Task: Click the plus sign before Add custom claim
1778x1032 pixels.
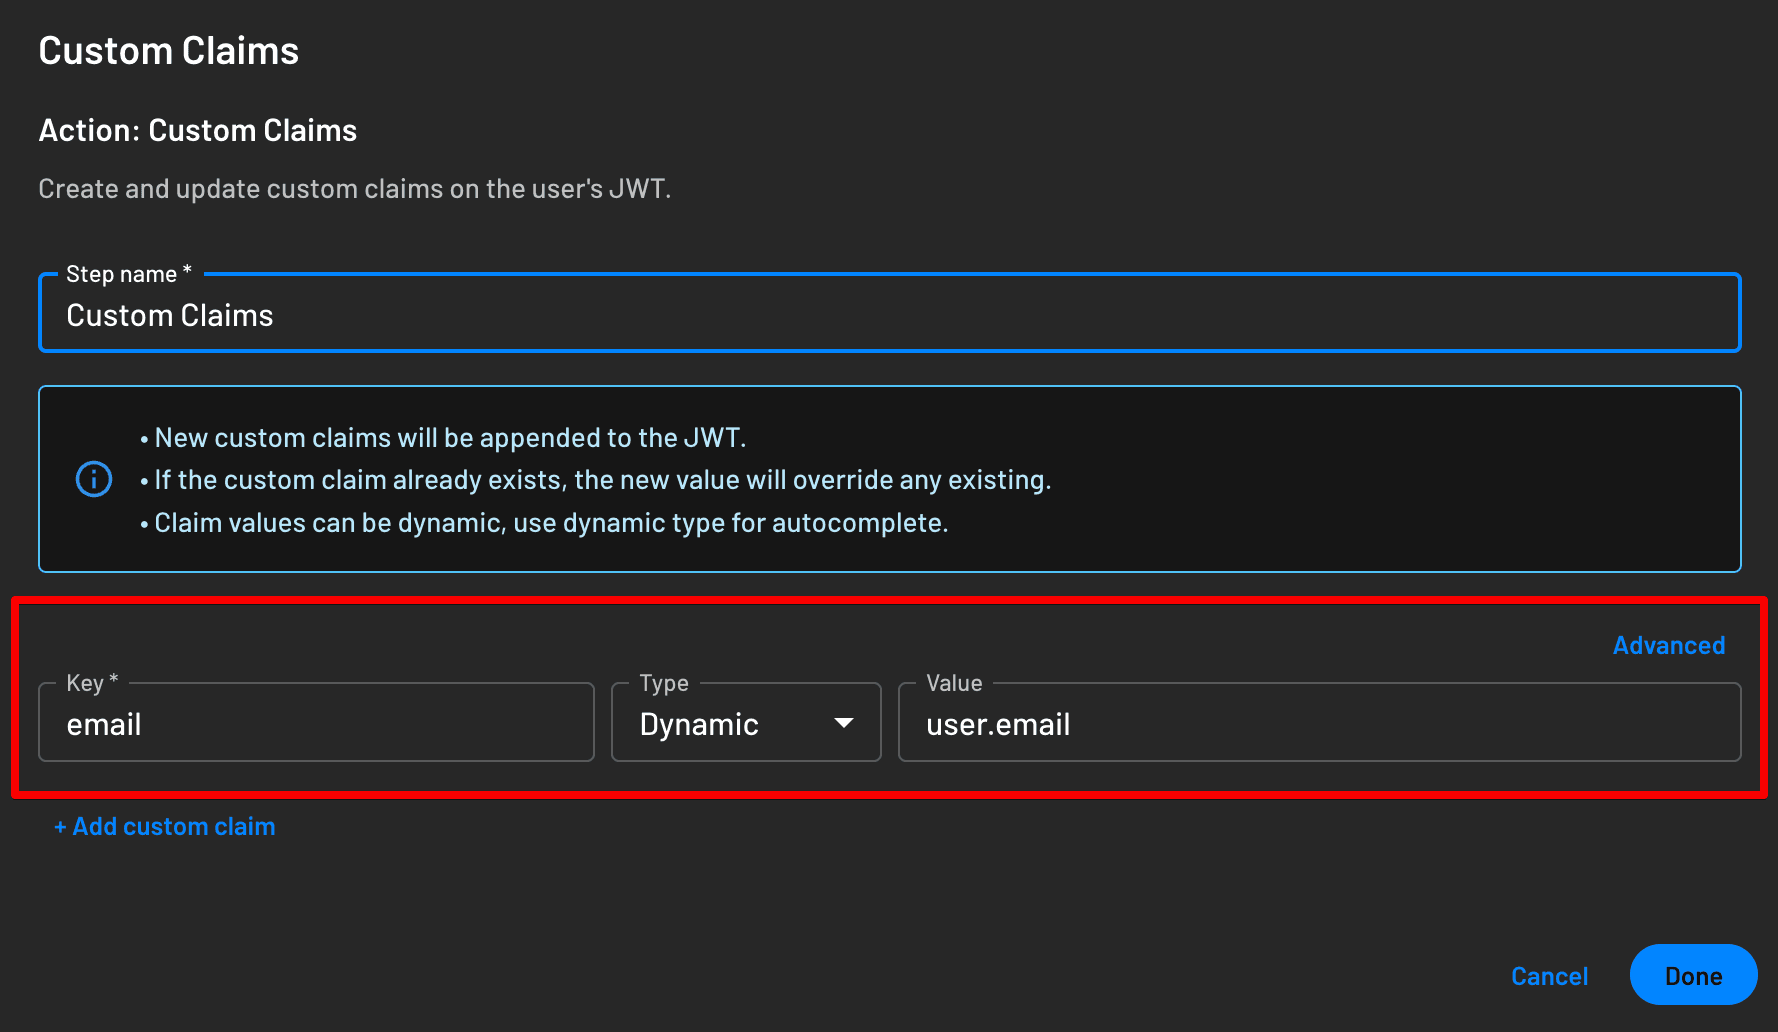Action: point(60,826)
